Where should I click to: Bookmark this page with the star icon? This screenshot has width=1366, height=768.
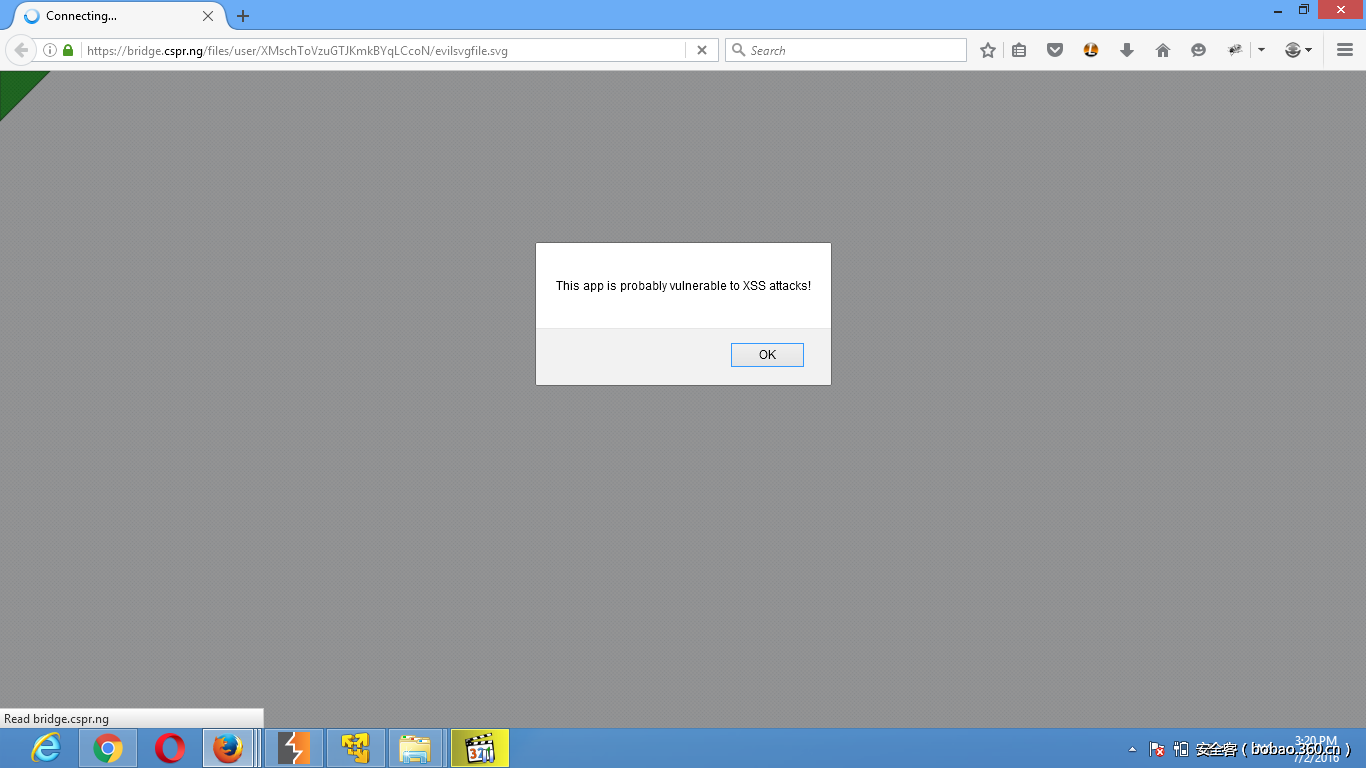987,49
